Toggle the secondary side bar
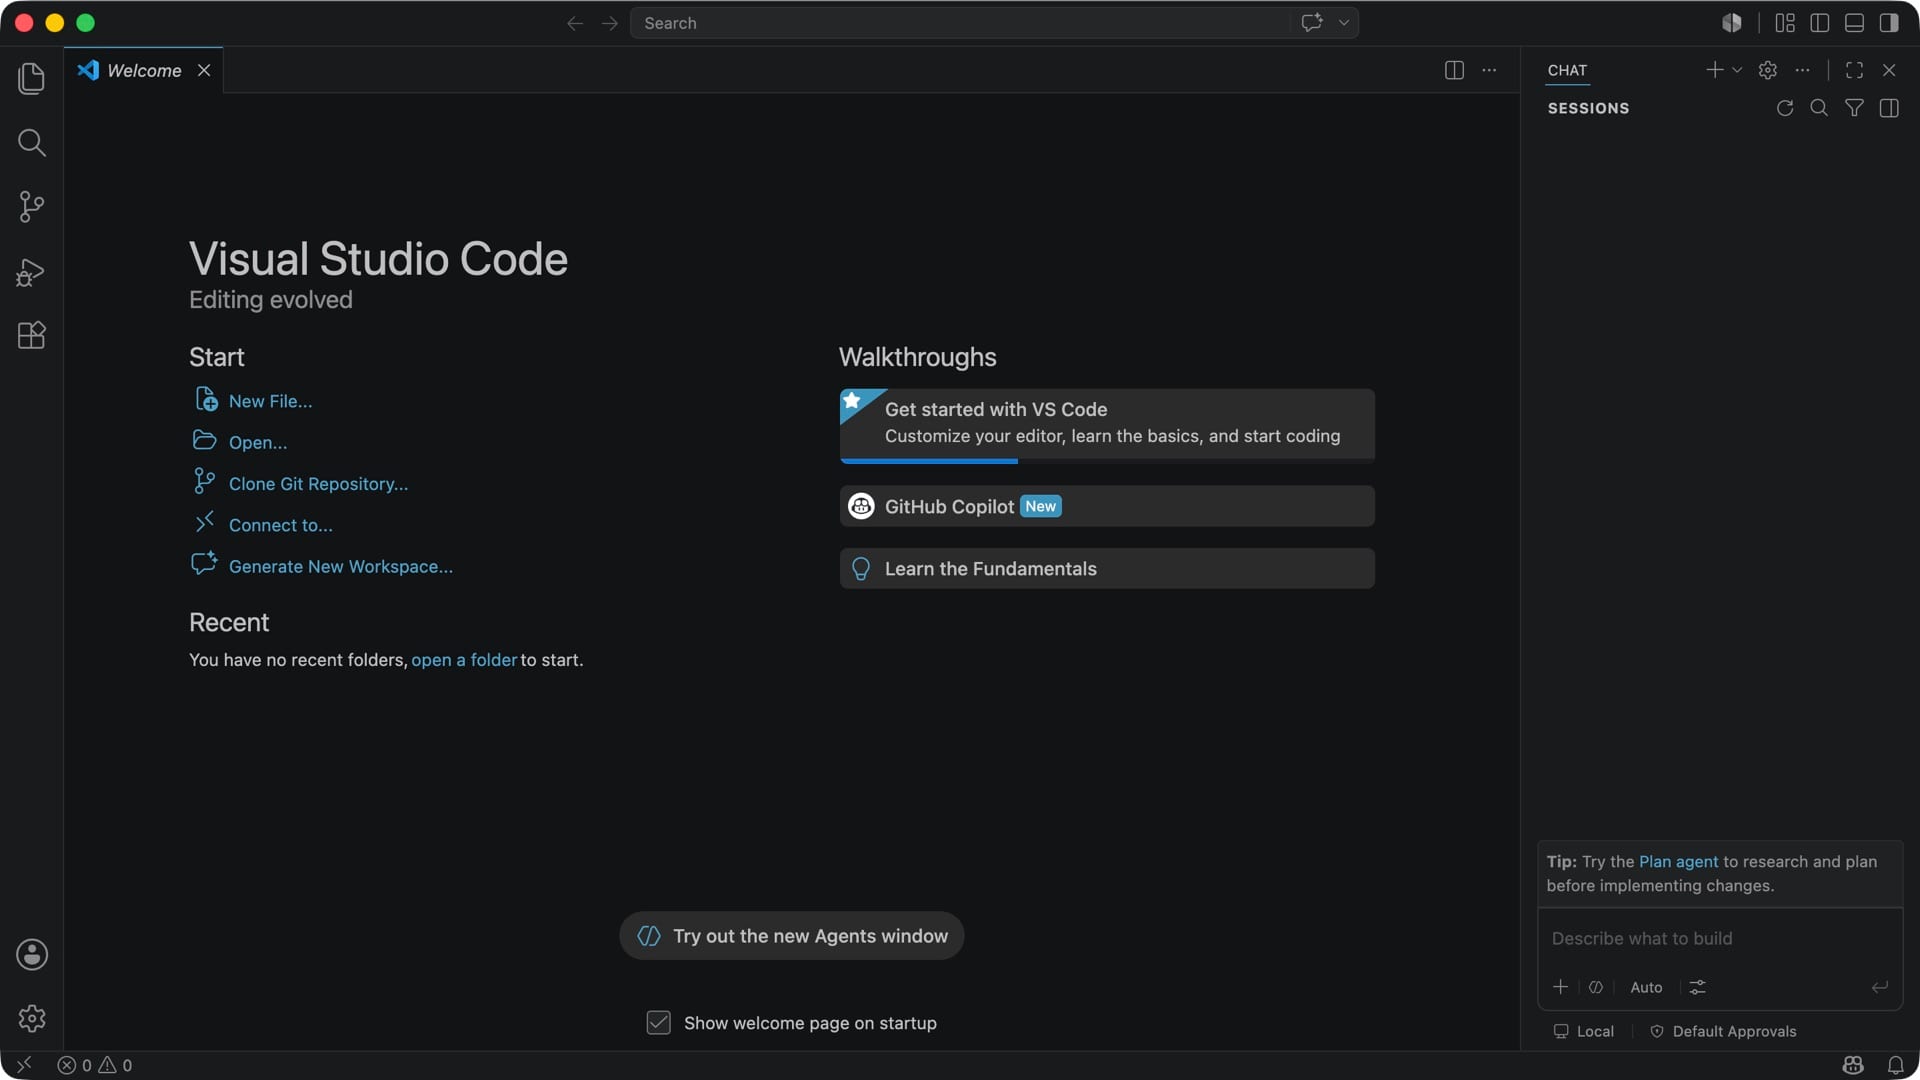Viewport: 1920px width, 1080px height. 1889,23
